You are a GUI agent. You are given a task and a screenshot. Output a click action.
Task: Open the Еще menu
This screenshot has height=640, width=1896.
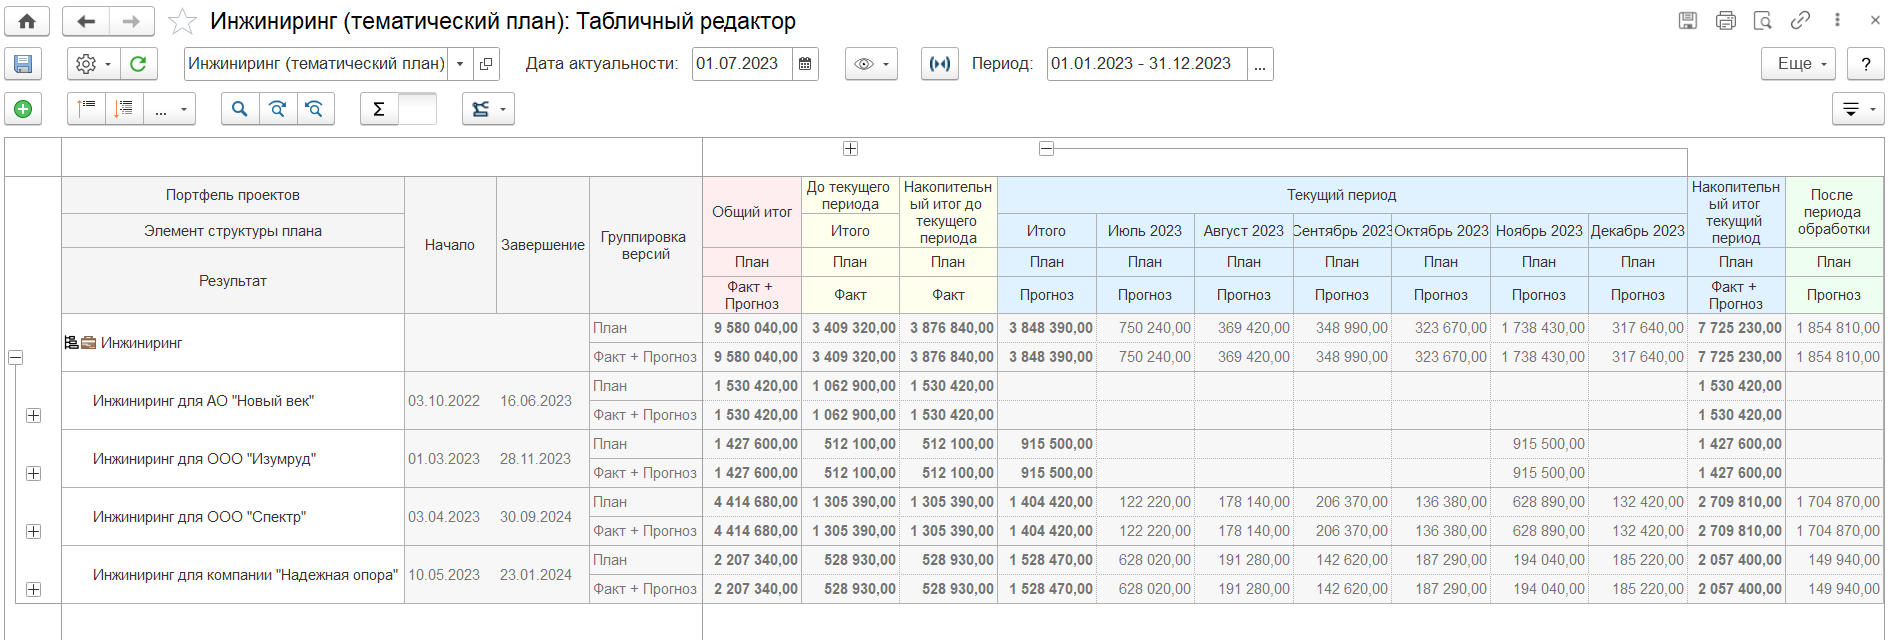1798,64
